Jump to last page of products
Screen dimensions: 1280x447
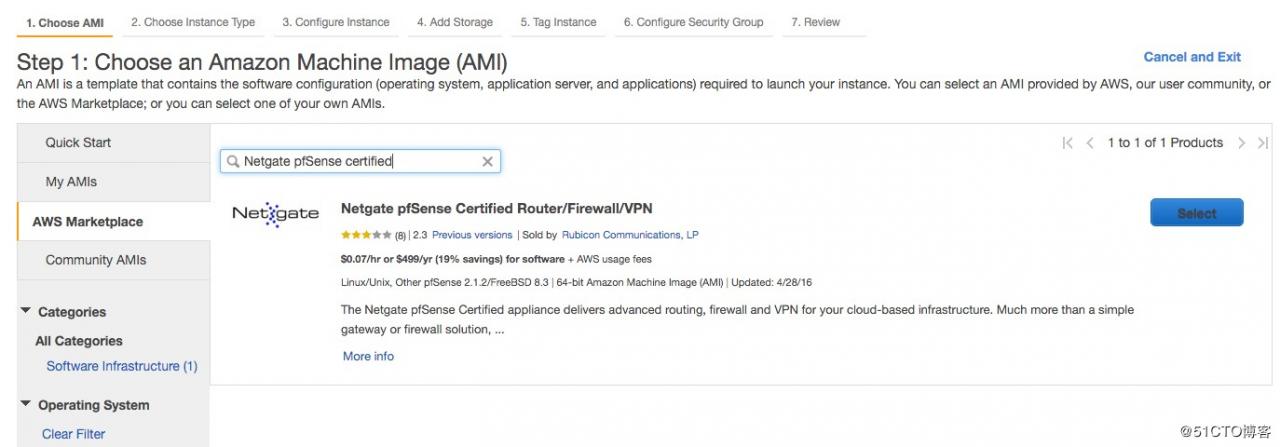coord(1263,143)
